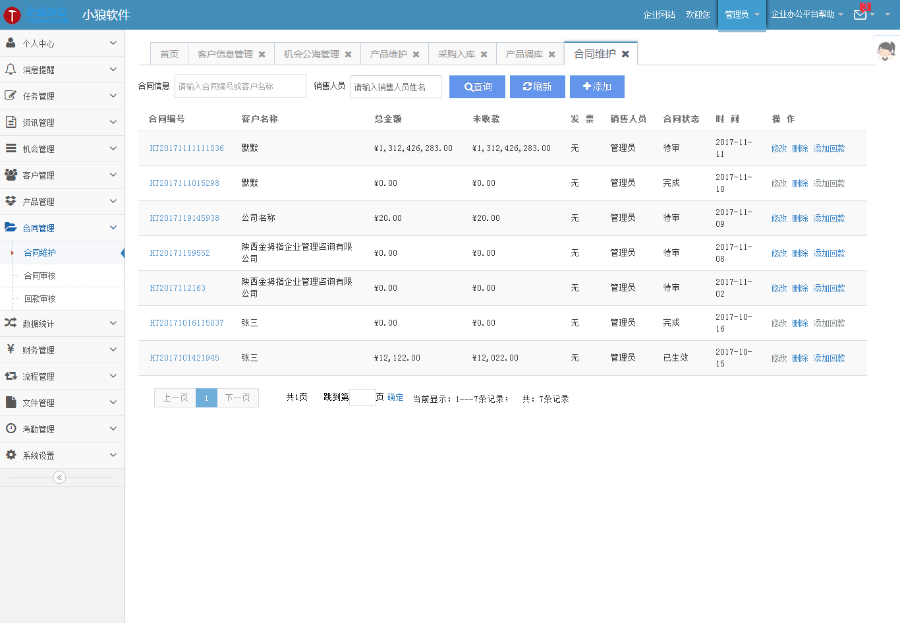Select page 1 in pagination
The height and width of the screenshot is (623, 900).
point(207,398)
